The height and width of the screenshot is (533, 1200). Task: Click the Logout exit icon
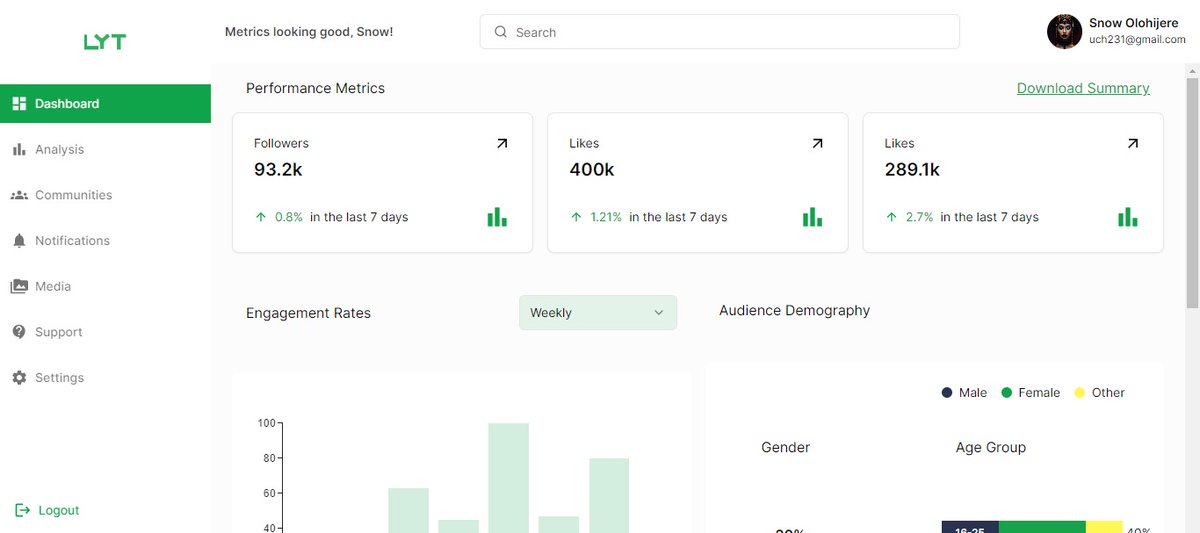pos(23,510)
